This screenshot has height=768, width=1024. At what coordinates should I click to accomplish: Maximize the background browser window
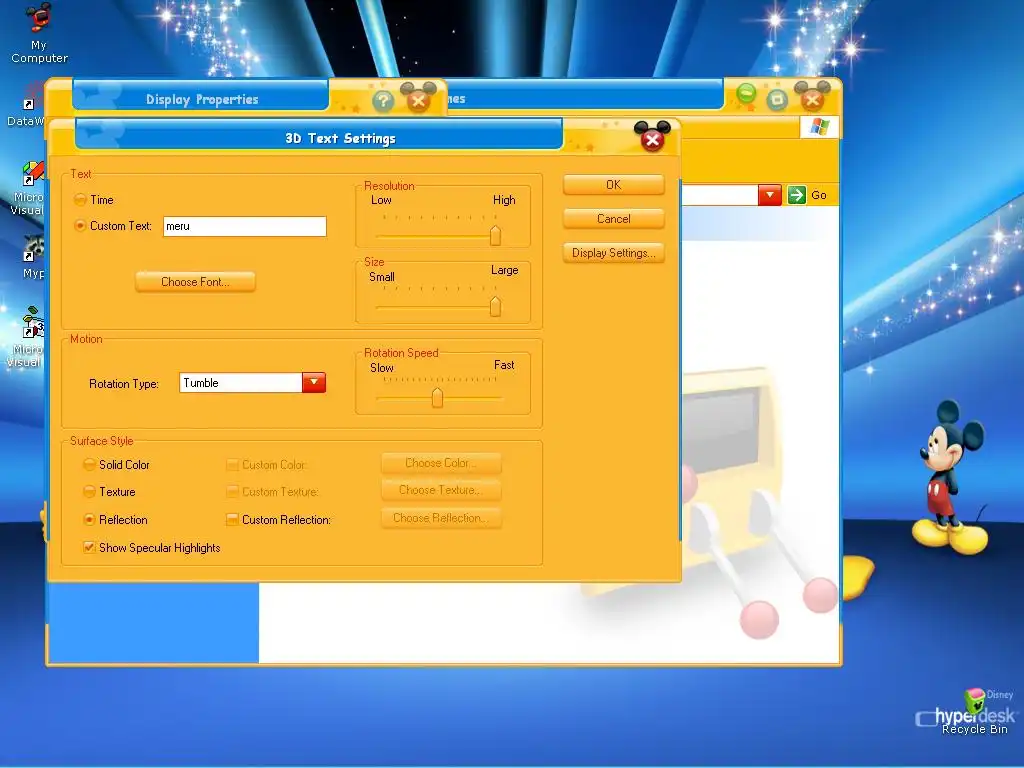776,99
